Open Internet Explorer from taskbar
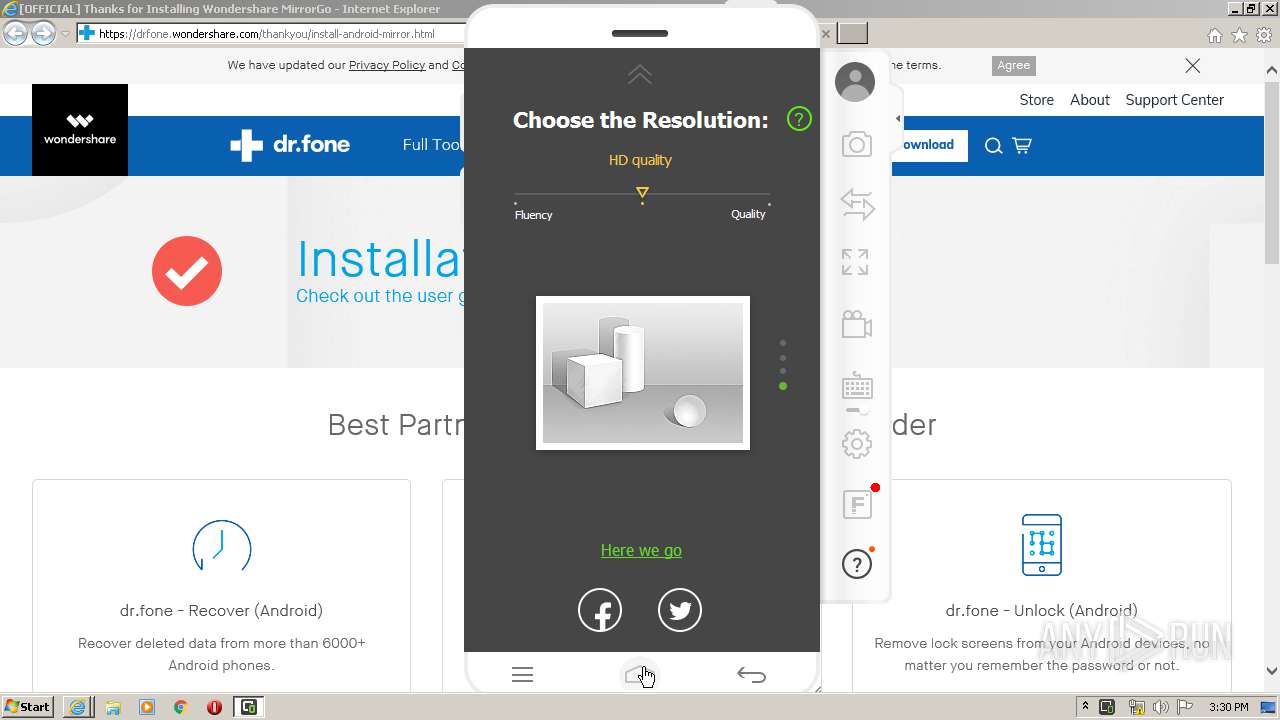 tap(78, 707)
